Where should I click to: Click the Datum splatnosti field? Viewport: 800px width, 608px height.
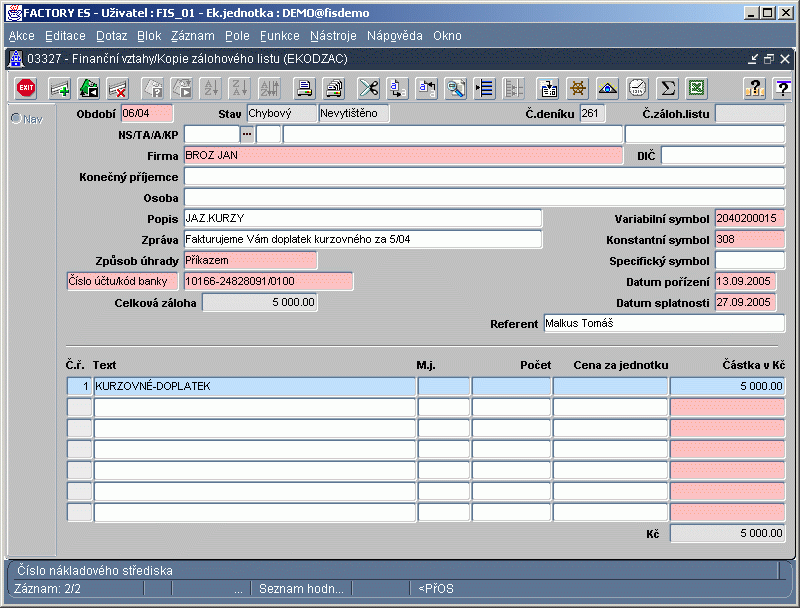click(x=745, y=302)
